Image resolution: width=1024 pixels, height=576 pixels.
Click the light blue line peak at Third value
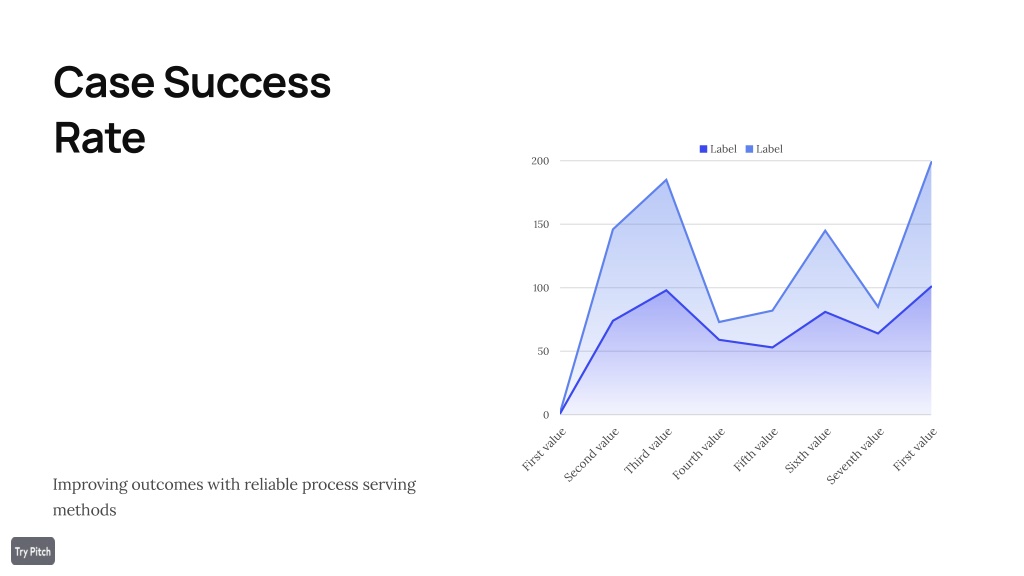point(666,180)
